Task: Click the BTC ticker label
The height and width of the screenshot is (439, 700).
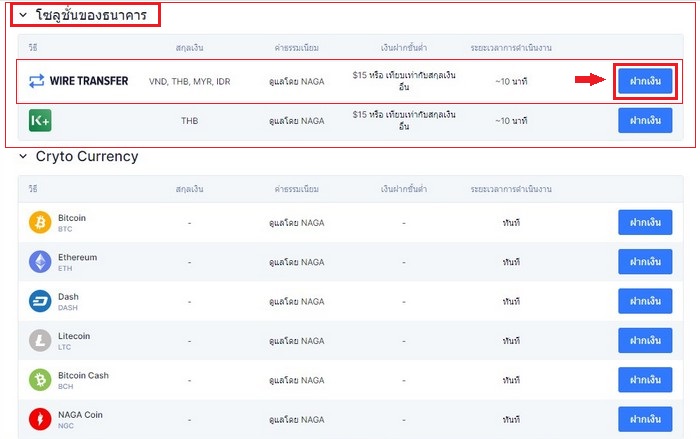Action: click(x=65, y=229)
